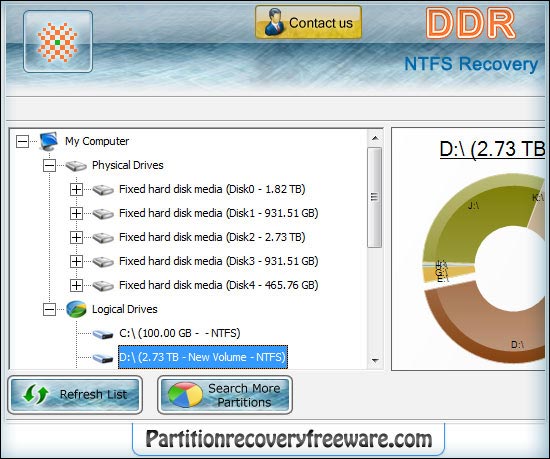
Task: Click the Disk4 hard disk icon
Action: [x=103, y=285]
